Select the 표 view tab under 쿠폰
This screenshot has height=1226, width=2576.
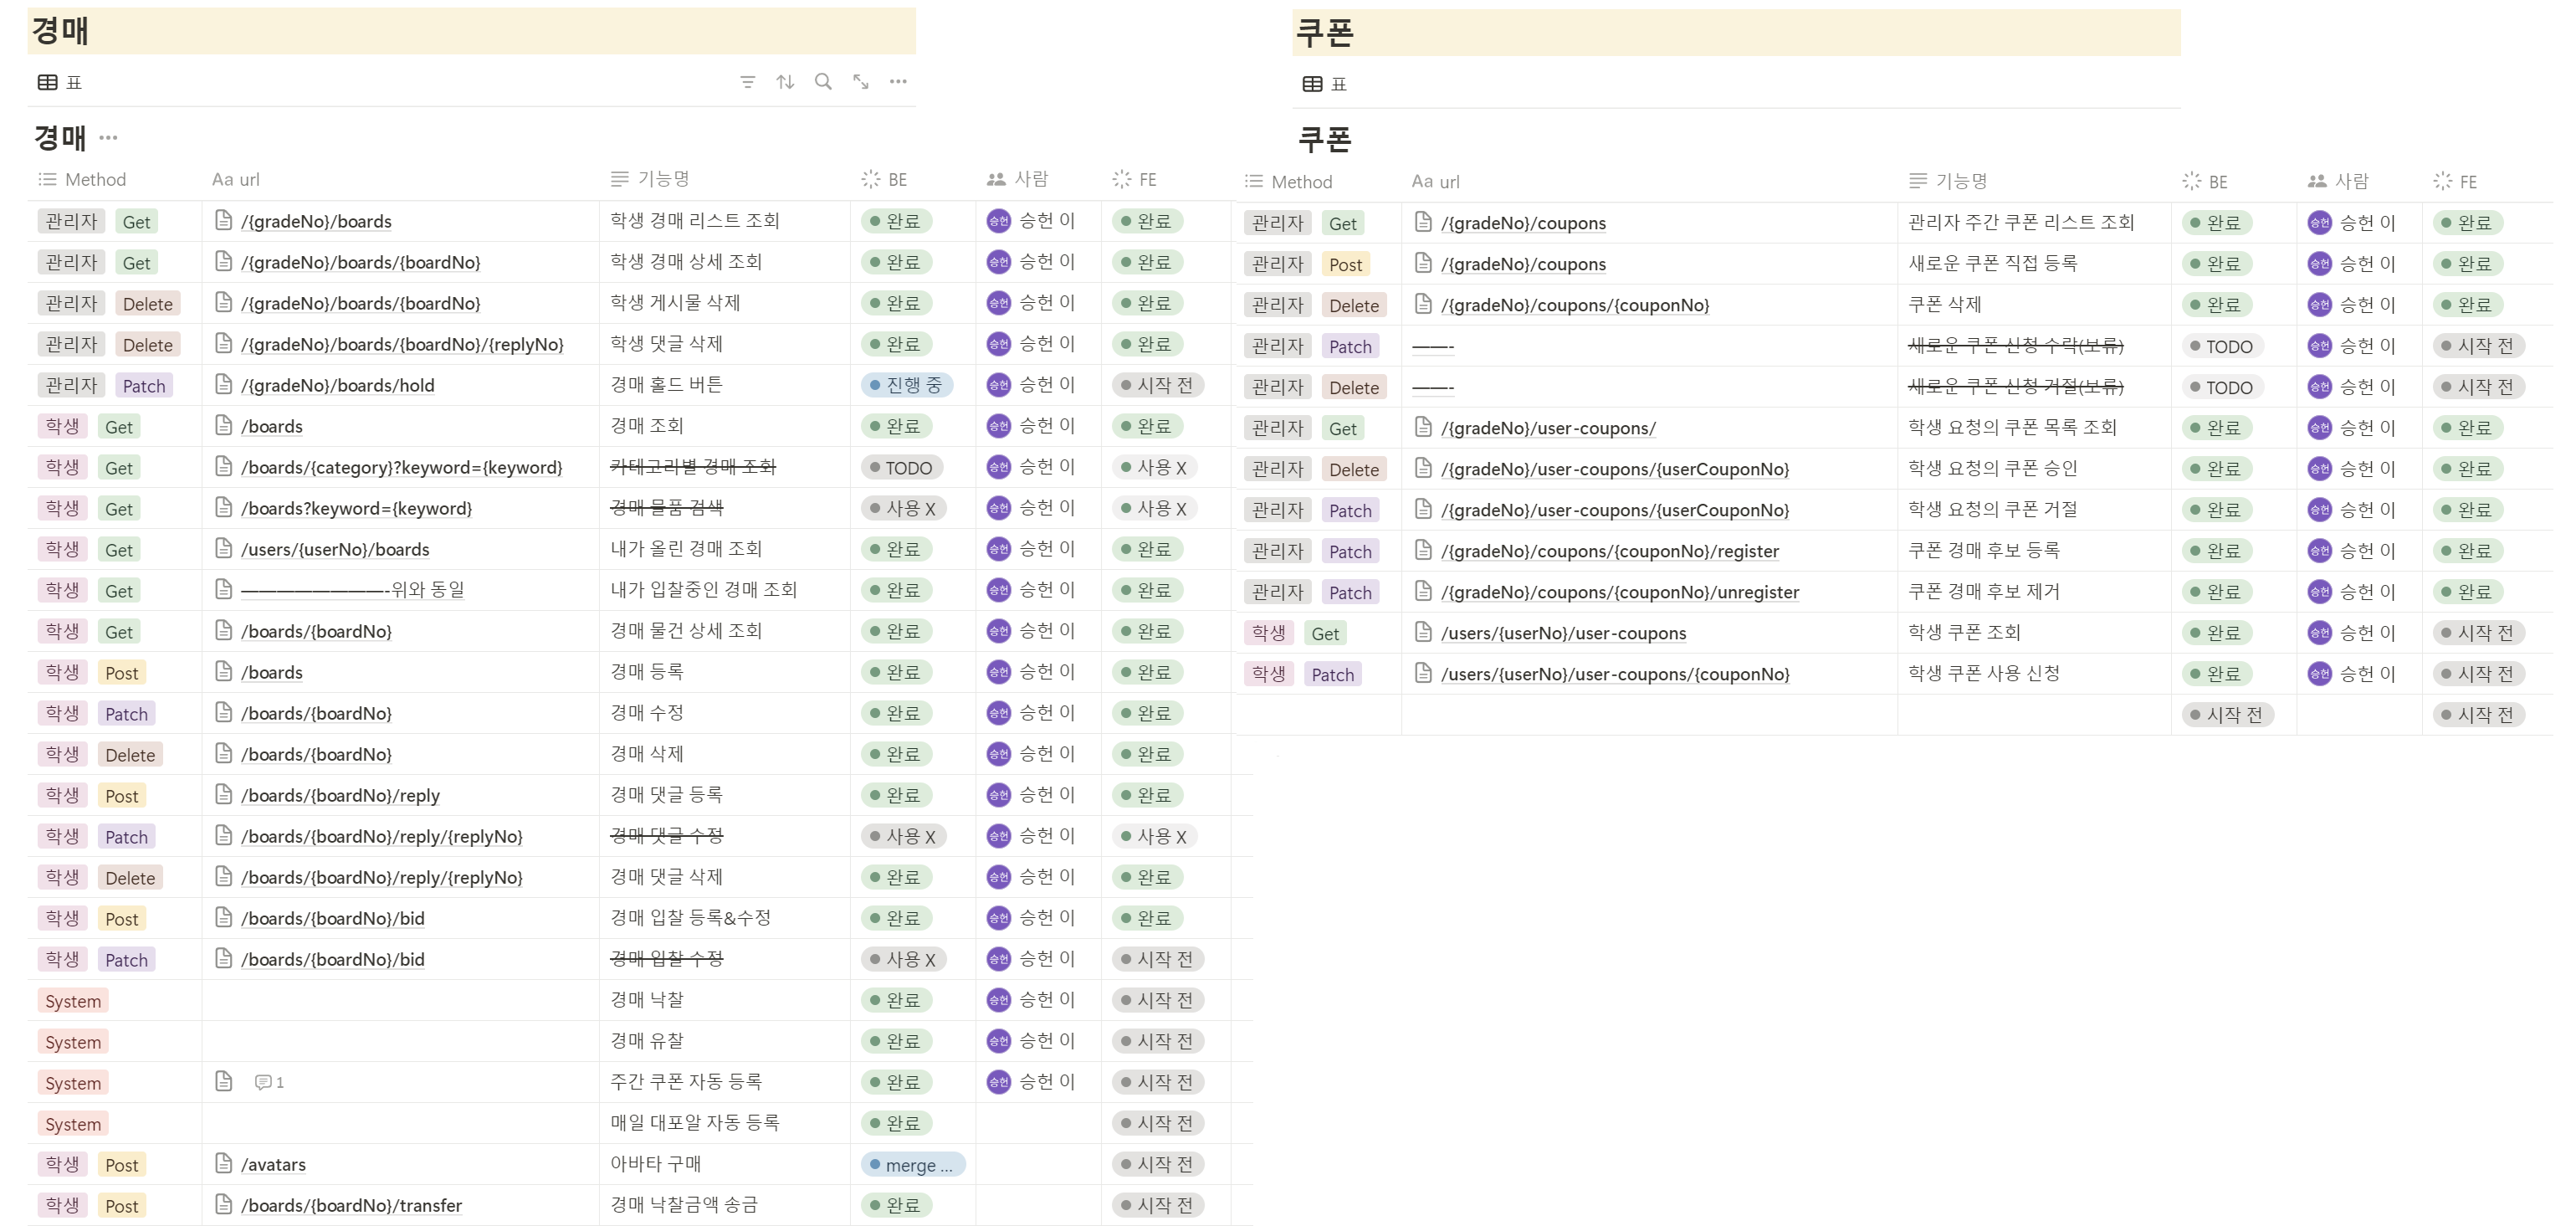1325,84
